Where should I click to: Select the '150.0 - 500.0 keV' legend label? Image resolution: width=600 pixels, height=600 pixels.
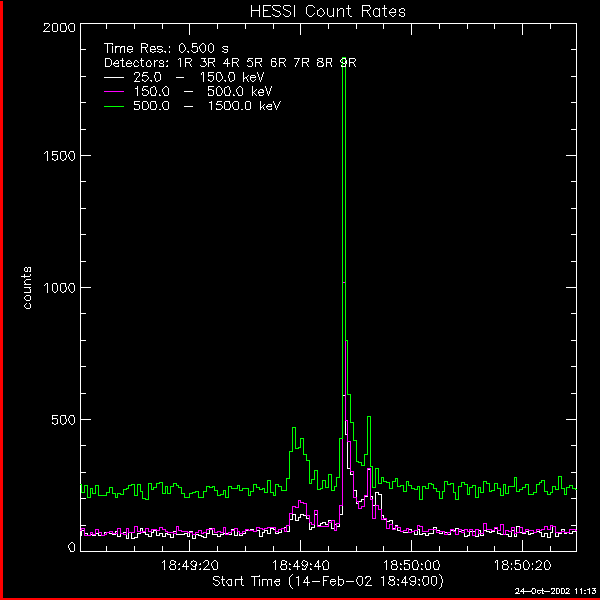point(202,91)
